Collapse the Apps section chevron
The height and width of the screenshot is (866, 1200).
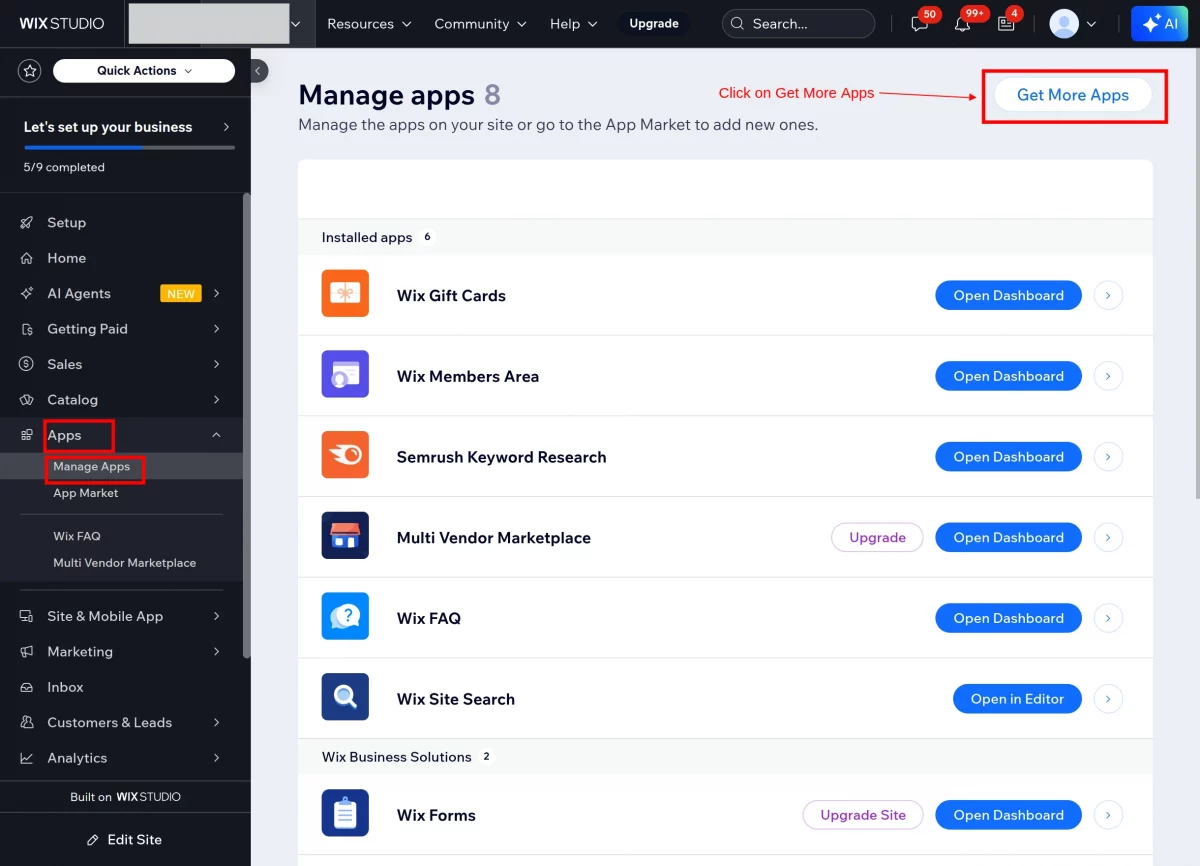[x=217, y=435]
